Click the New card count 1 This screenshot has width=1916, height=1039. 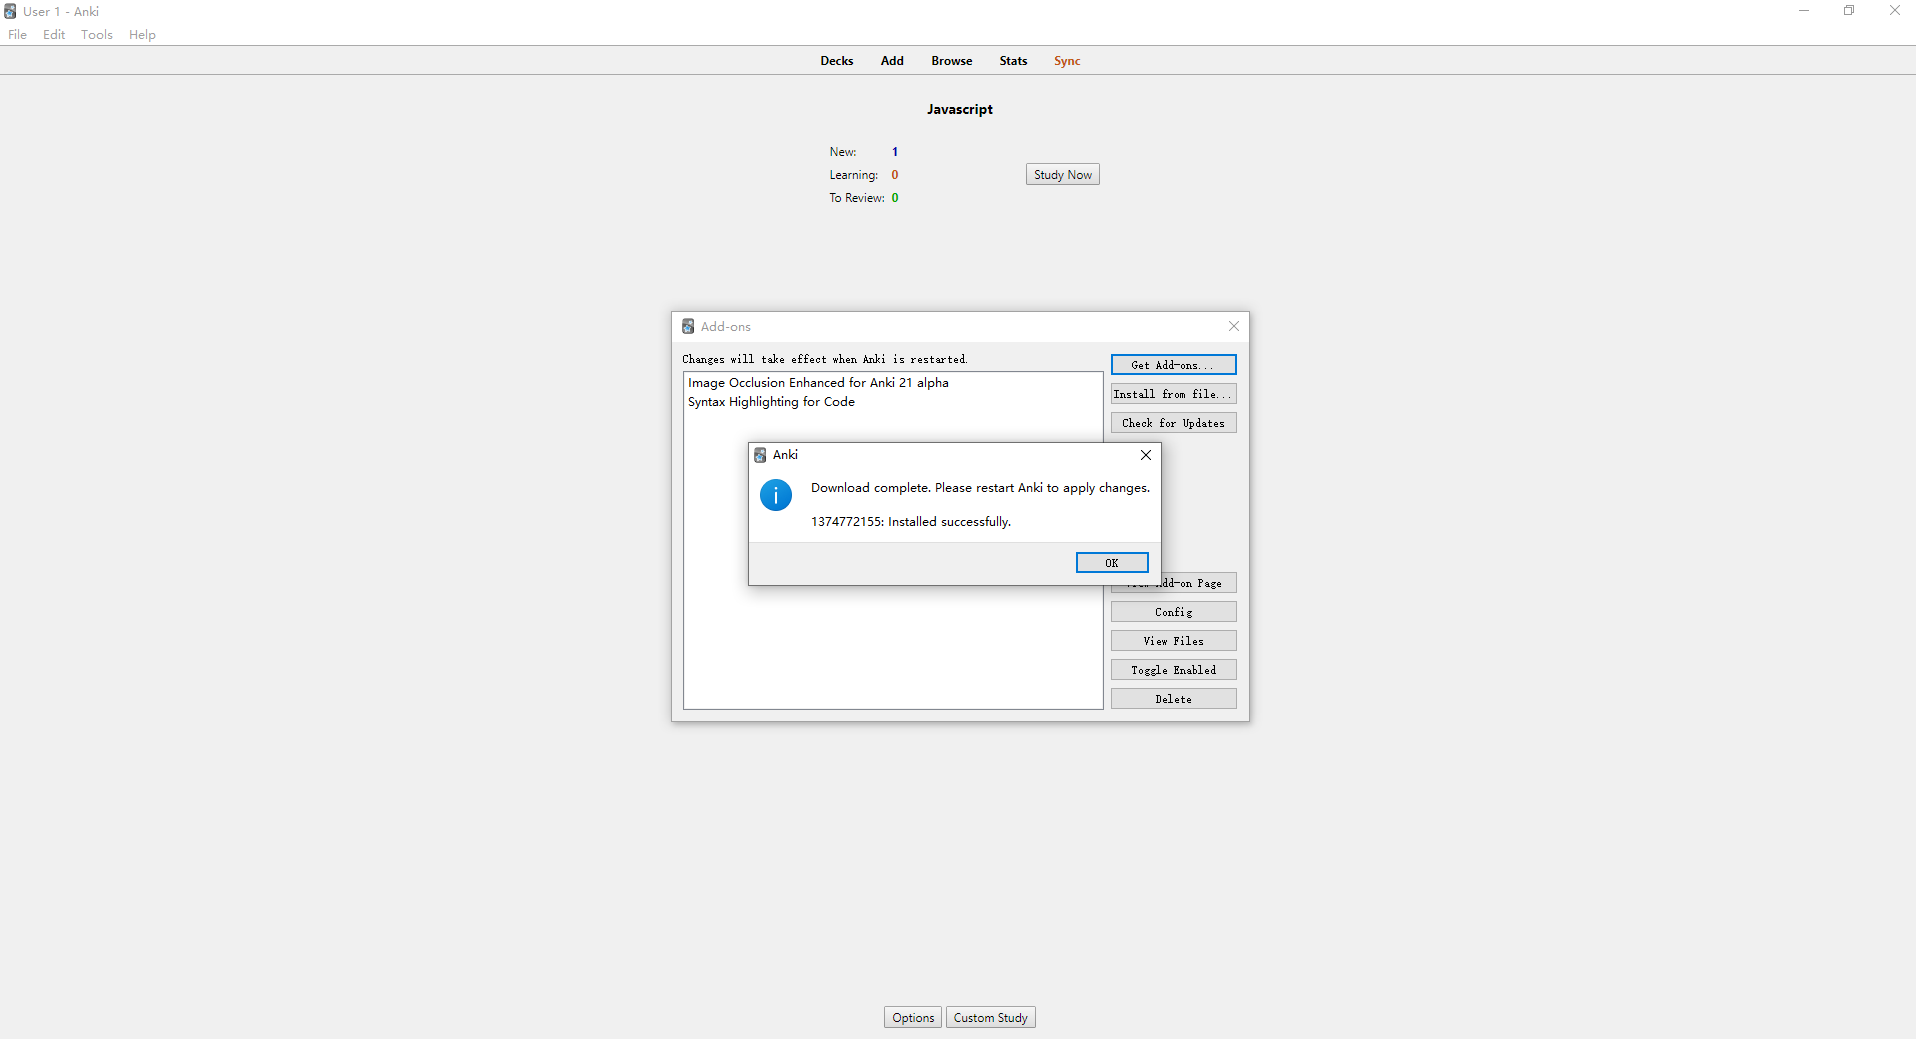(x=895, y=152)
